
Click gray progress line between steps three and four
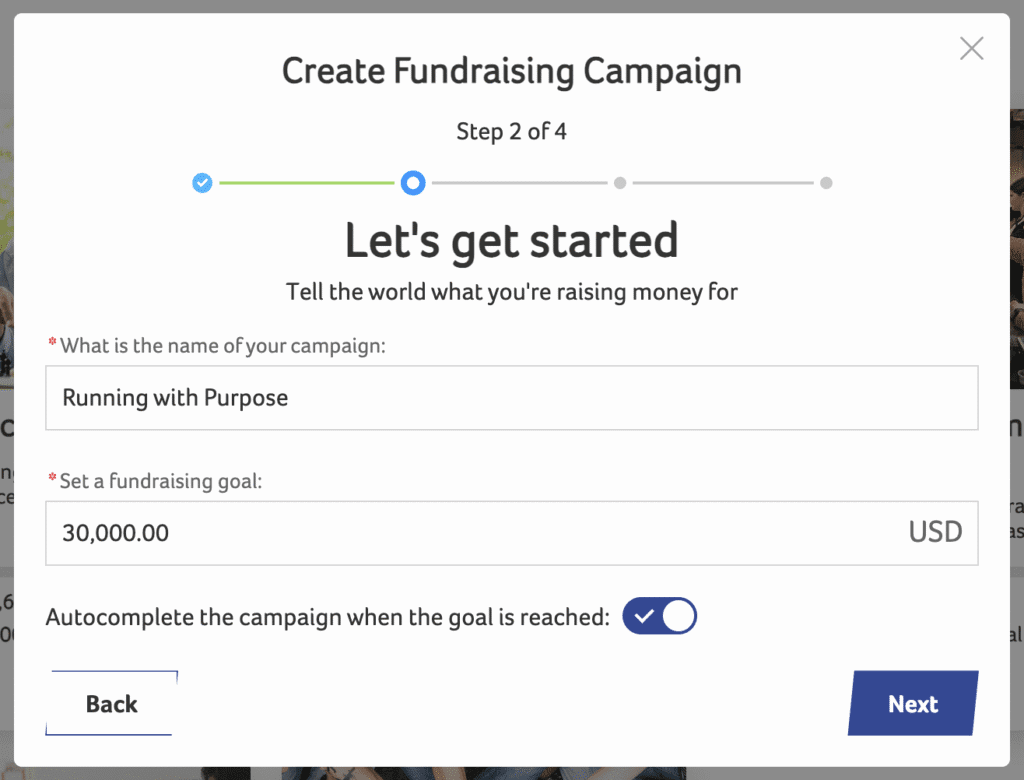[x=723, y=183]
